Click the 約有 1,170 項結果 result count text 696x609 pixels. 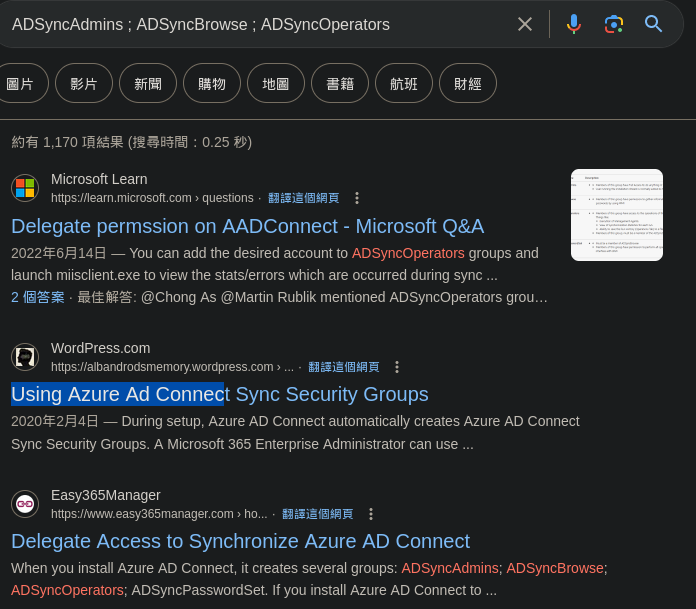pyautogui.click(x=131, y=142)
